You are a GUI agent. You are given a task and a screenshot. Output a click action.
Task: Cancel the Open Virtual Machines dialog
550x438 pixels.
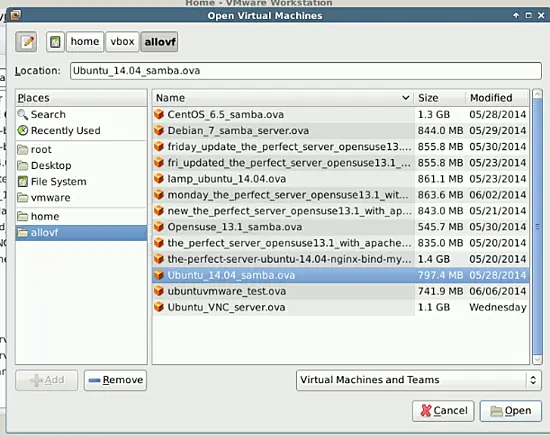click(x=443, y=411)
